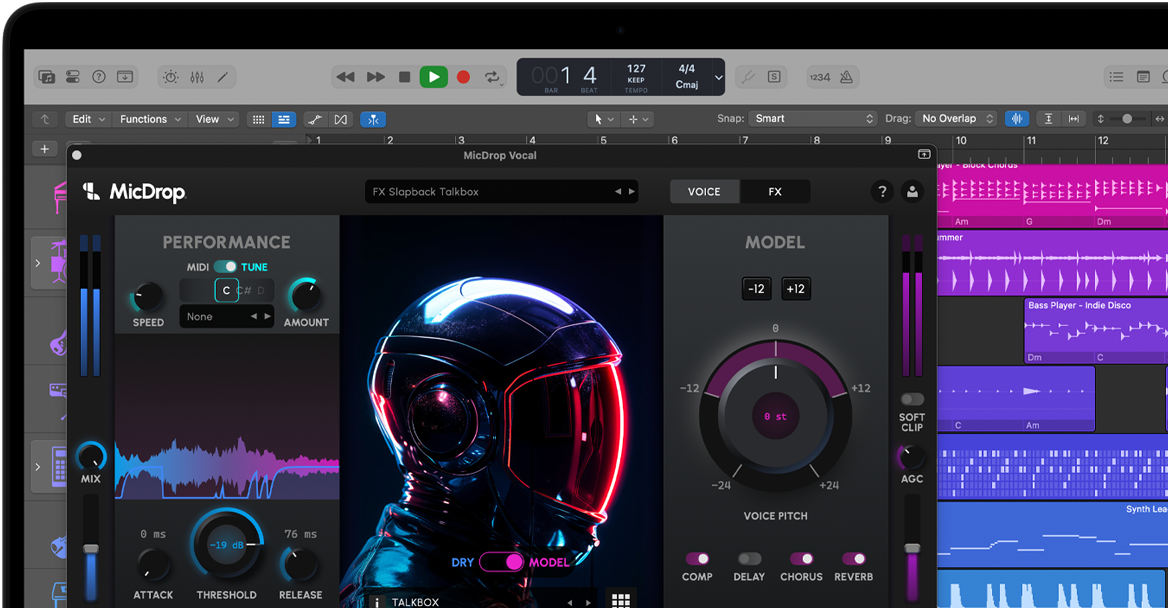Click the +12 pitch shift button

click(796, 289)
